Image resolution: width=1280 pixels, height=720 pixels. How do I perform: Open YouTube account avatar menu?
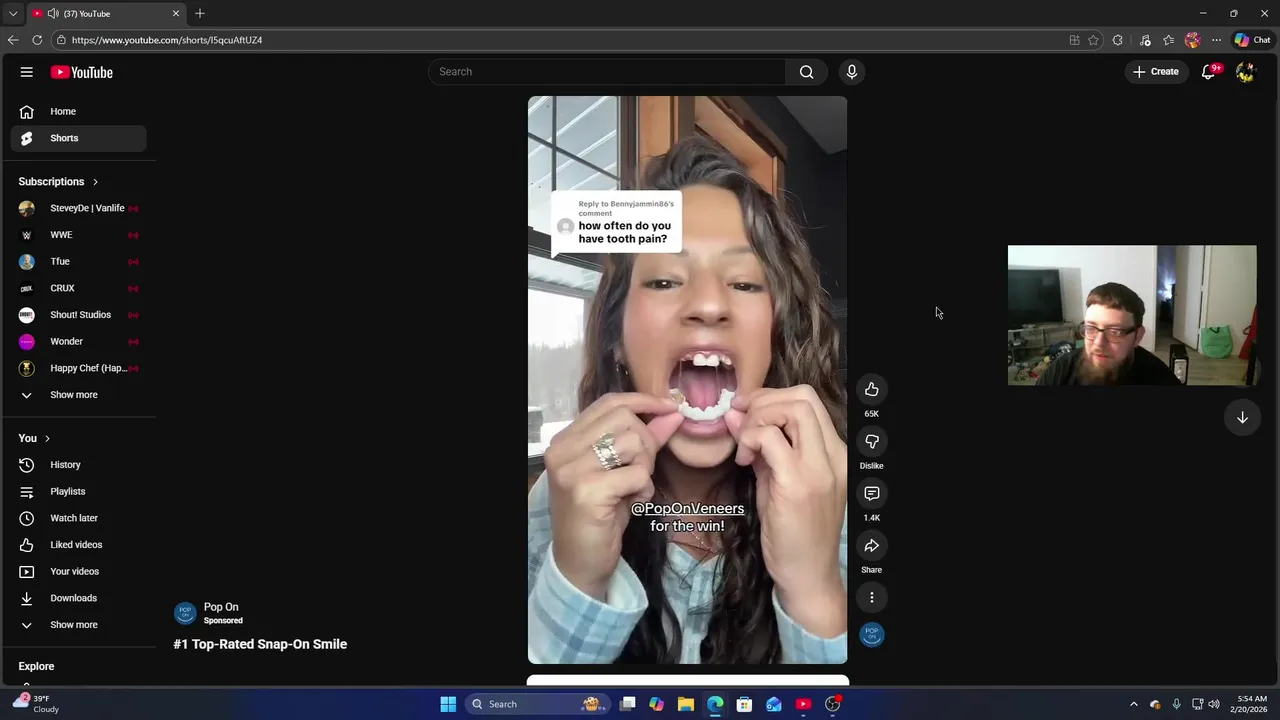[x=1245, y=72]
